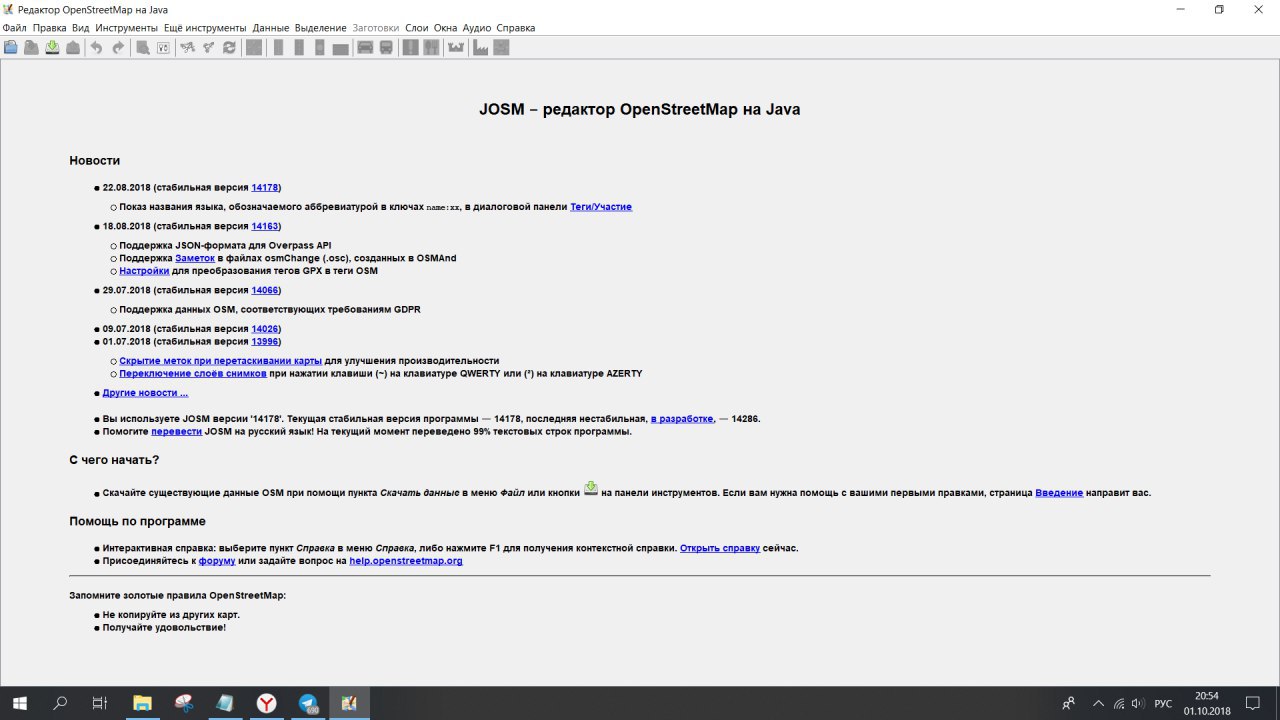This screenshot has height=720, width=1280.
Task: Follow Скрытие меток при перетаскивании карты link
Action: click(x=220, y=361)
